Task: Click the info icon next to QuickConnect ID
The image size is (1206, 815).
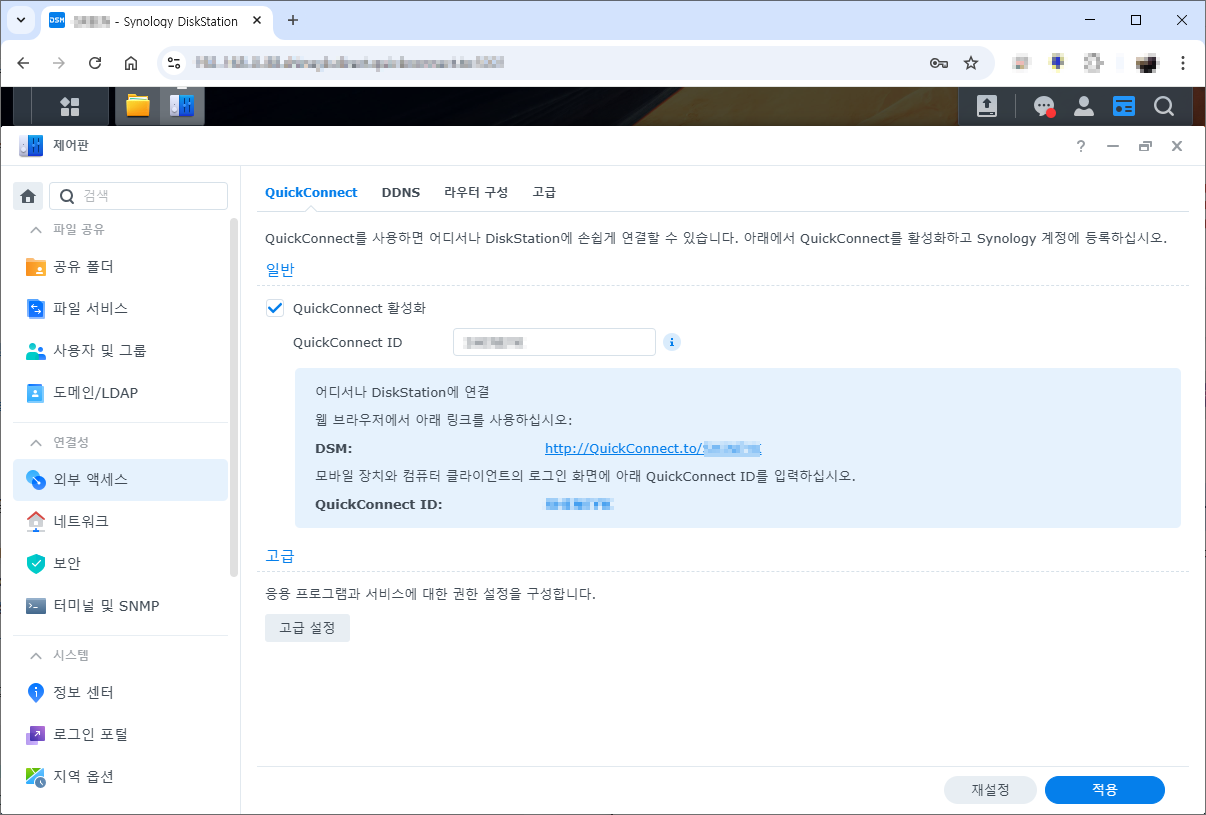Action: 672,342
